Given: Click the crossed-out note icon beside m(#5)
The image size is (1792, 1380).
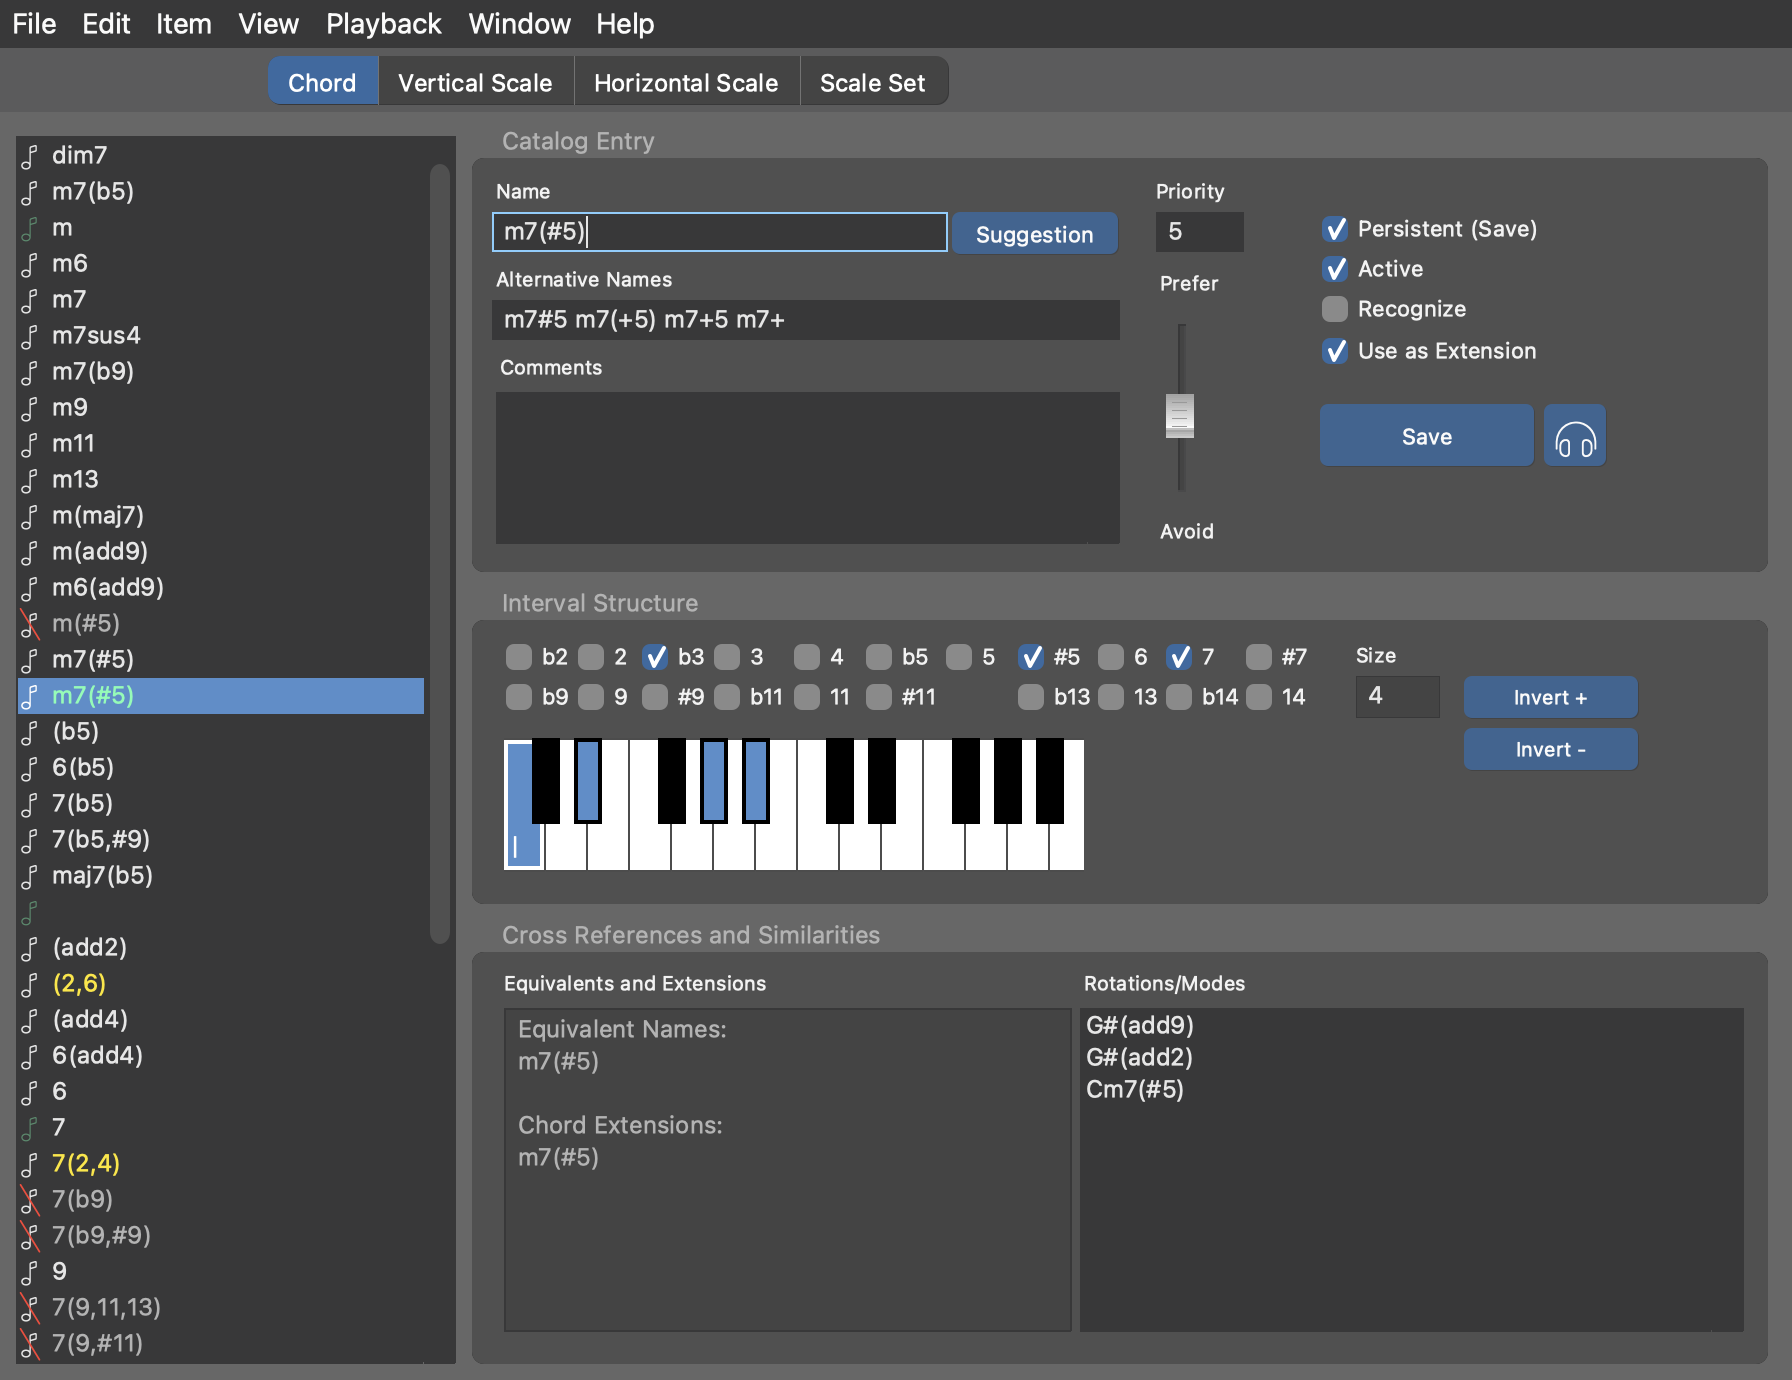Looking at the screenshot, I should click(x=30, y=624).
